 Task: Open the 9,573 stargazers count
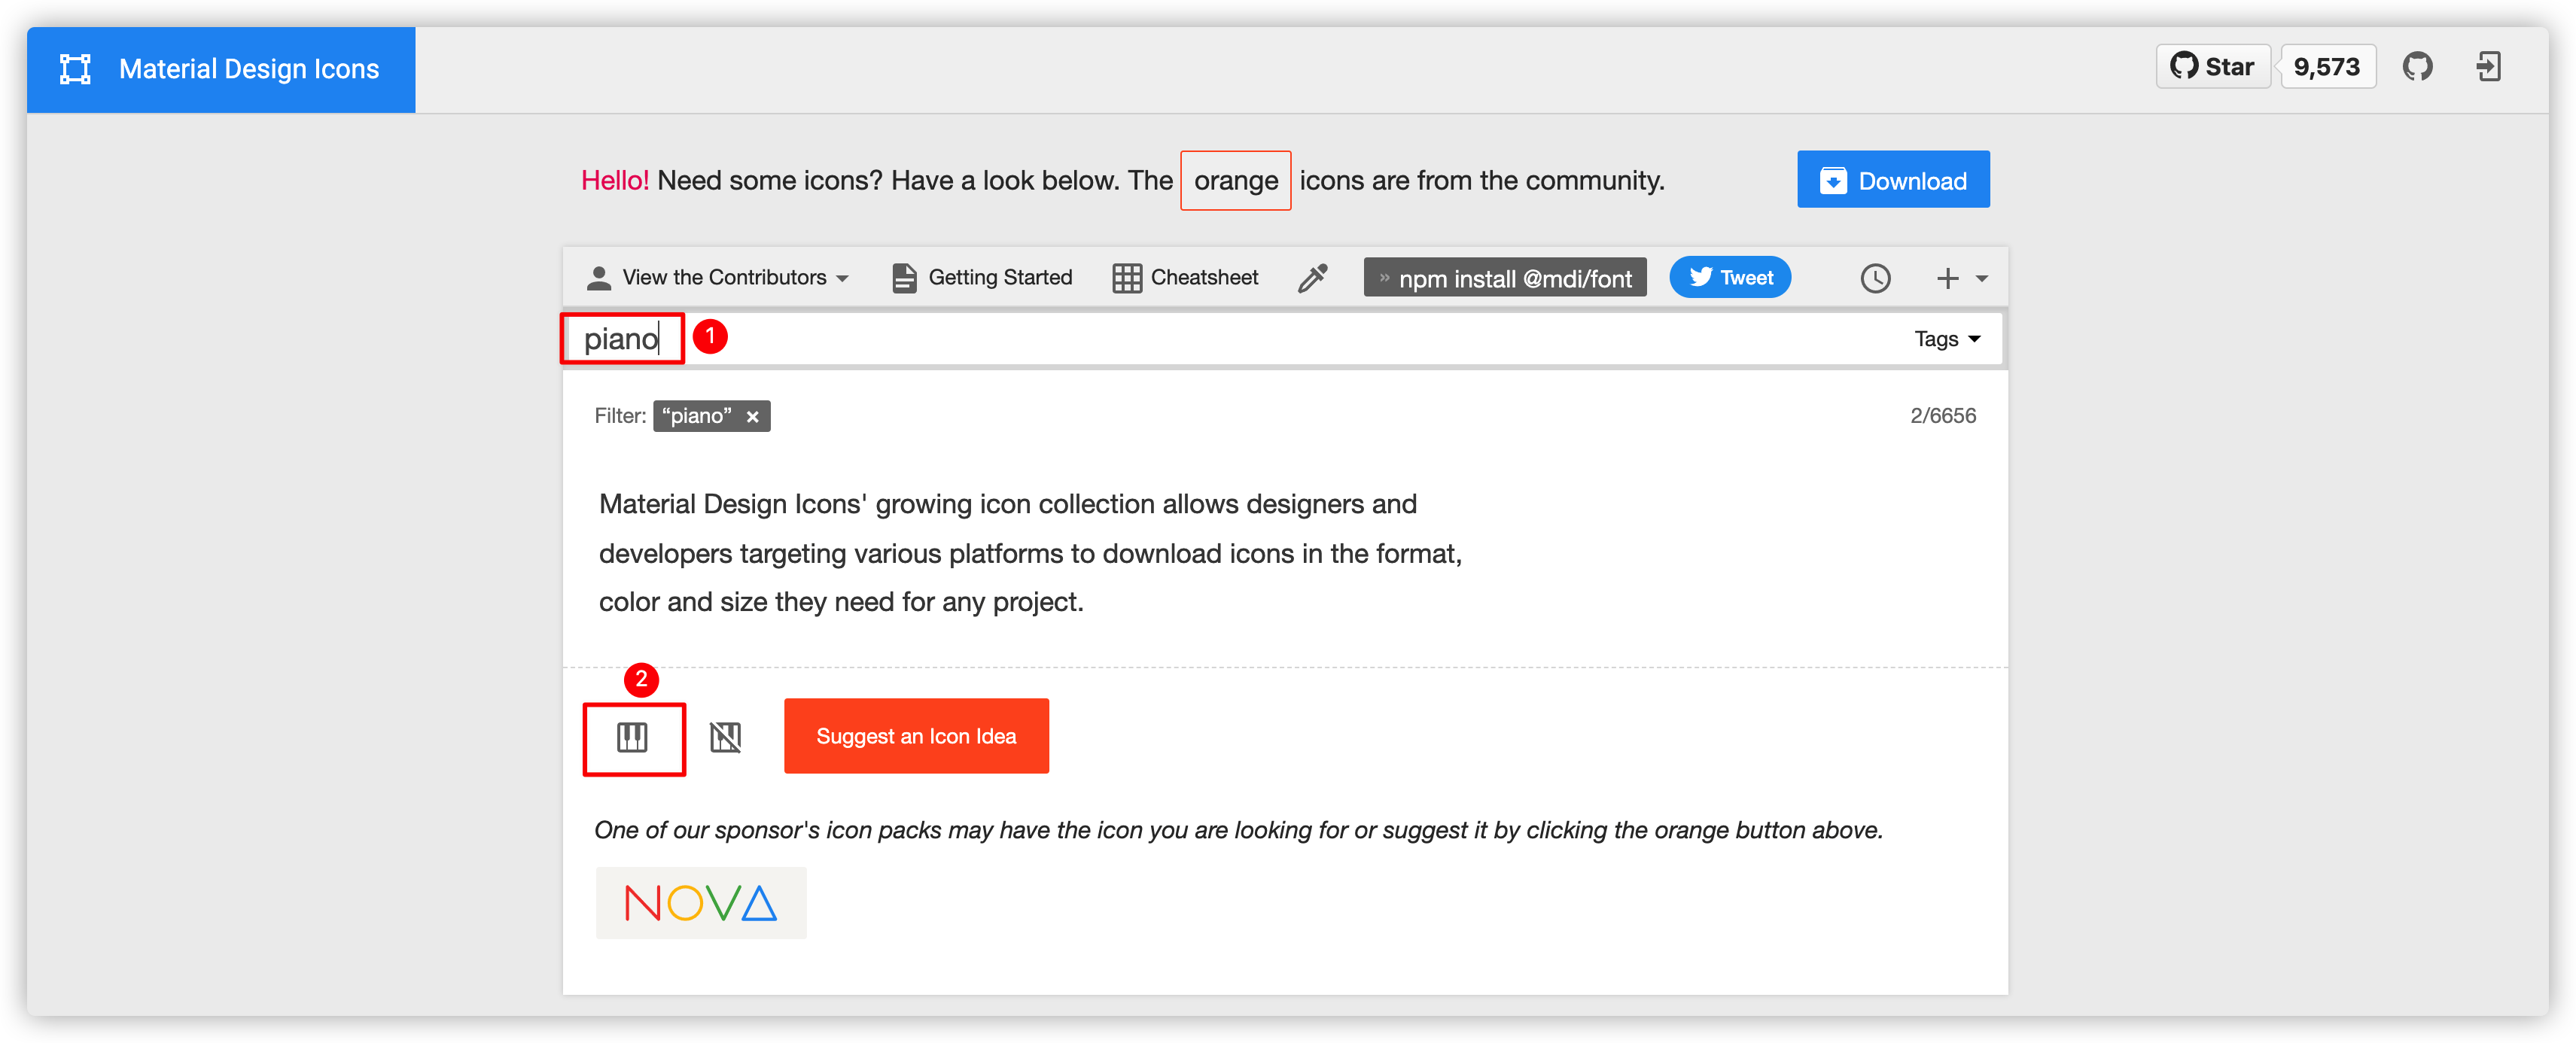click(x=2326, y=67)
